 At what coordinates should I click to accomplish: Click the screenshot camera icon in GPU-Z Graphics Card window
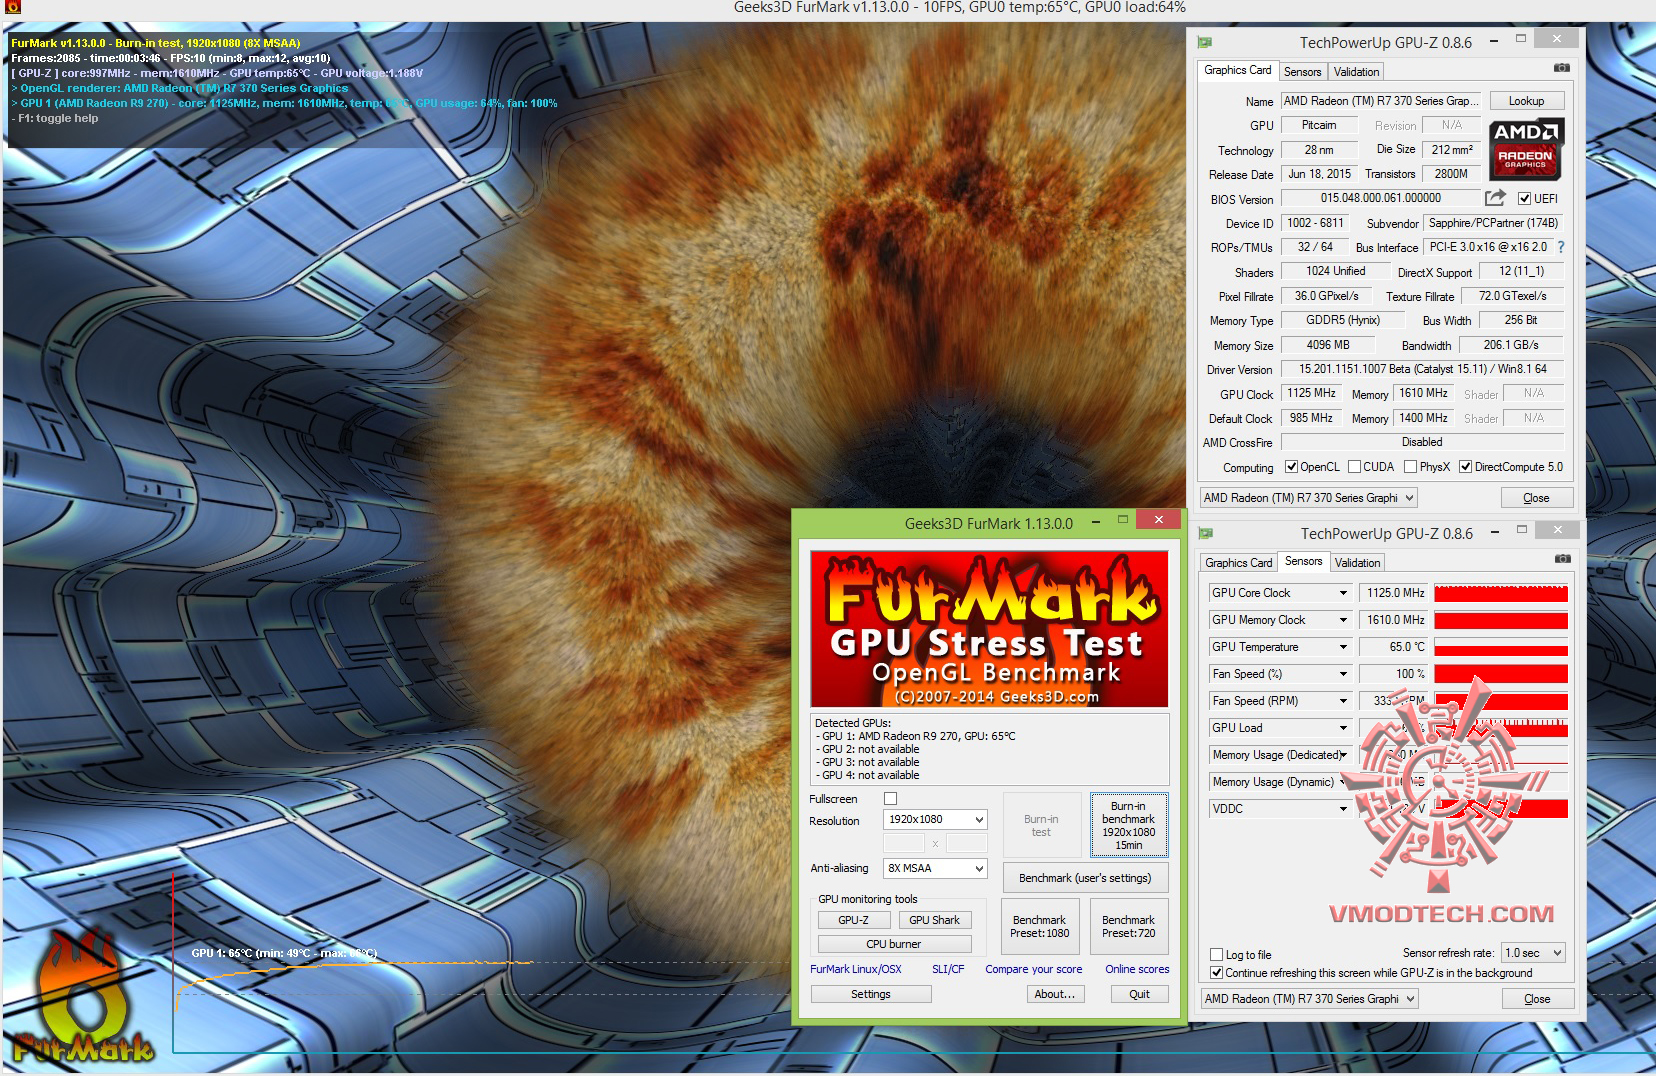pos(1561,68)
